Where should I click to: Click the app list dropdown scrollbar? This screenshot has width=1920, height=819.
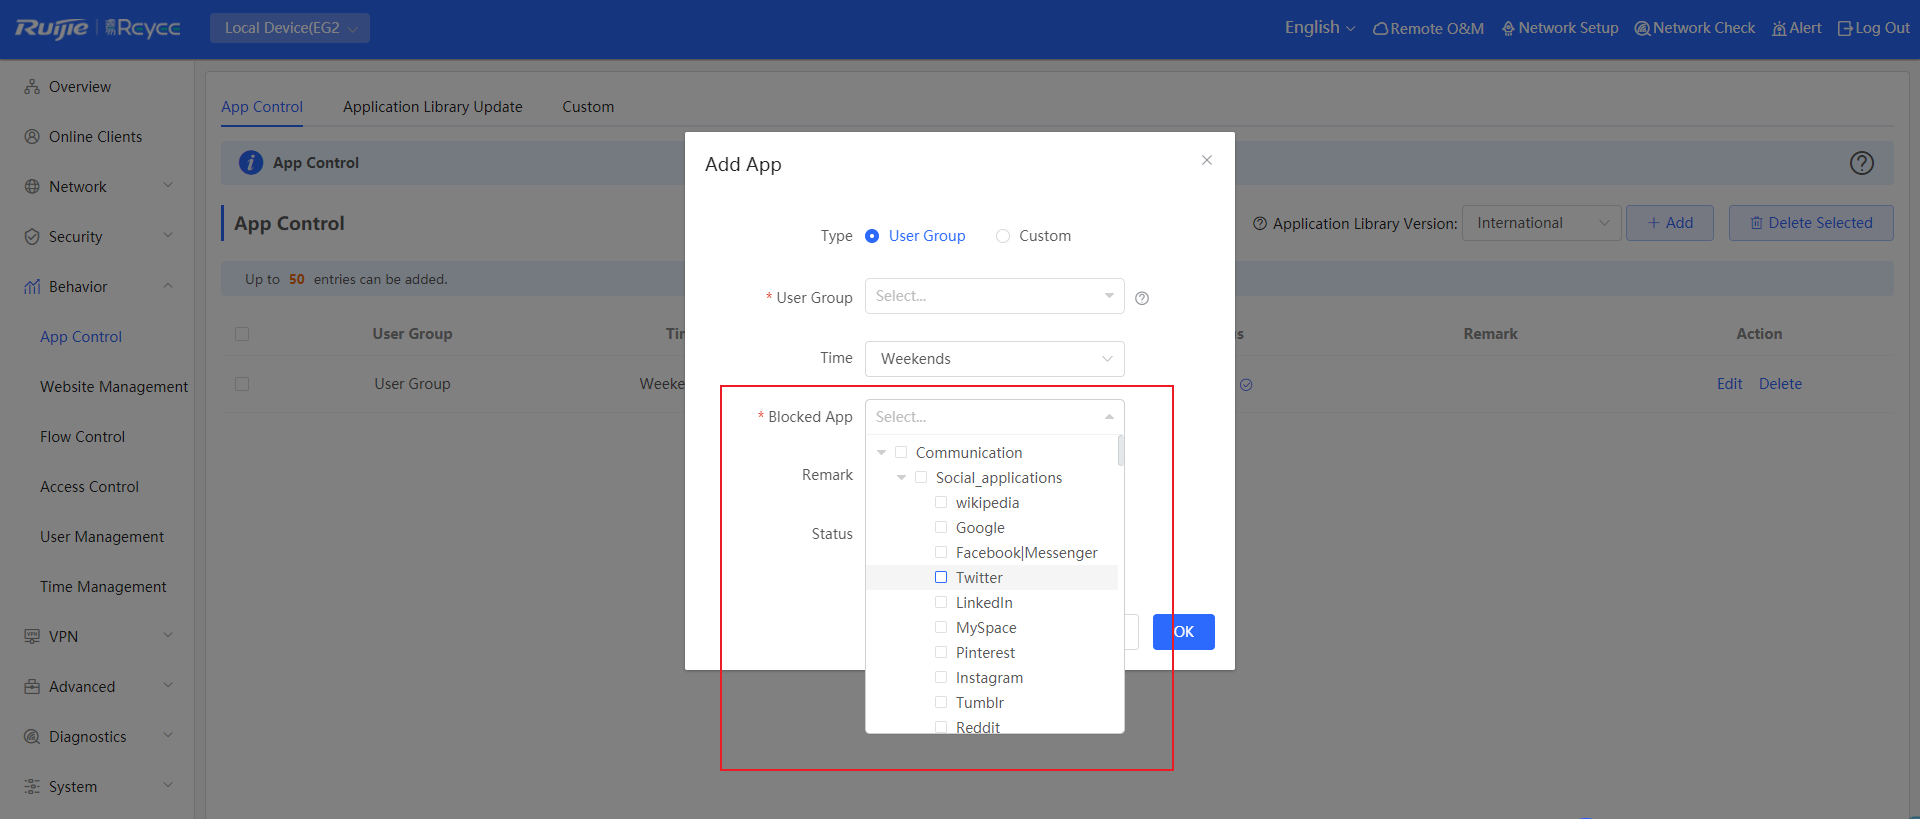point(1121,451)
